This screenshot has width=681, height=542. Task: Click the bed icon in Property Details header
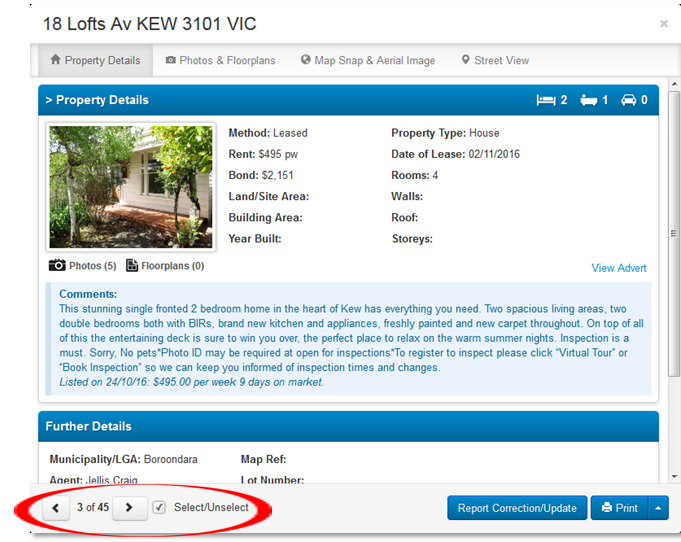point(546,100)
